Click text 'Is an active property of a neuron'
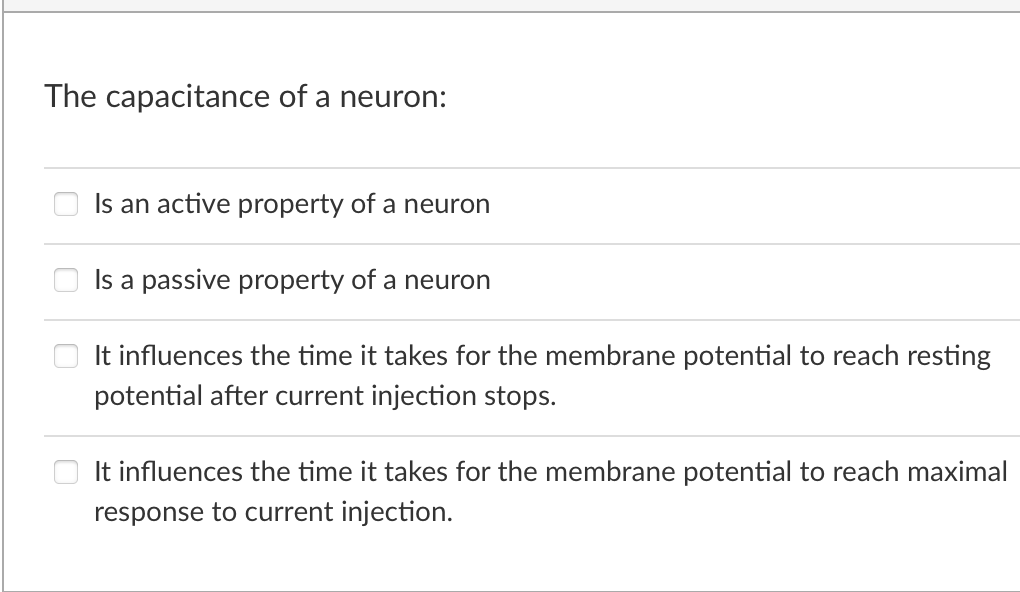 tap(291, 204)
